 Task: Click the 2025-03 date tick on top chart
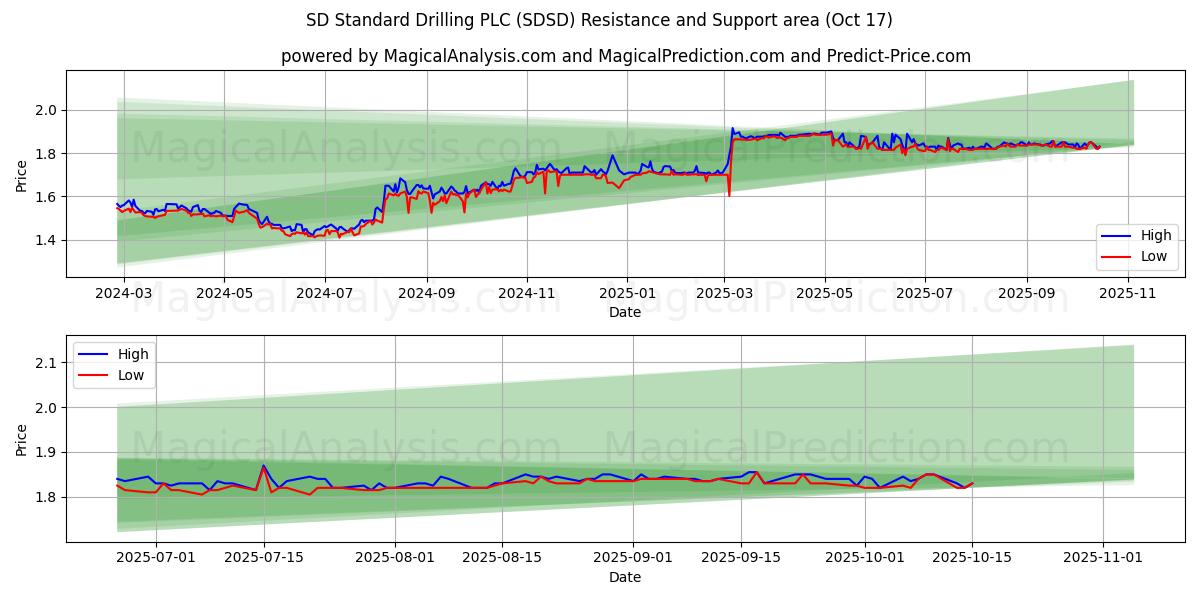tap(725, 293)
